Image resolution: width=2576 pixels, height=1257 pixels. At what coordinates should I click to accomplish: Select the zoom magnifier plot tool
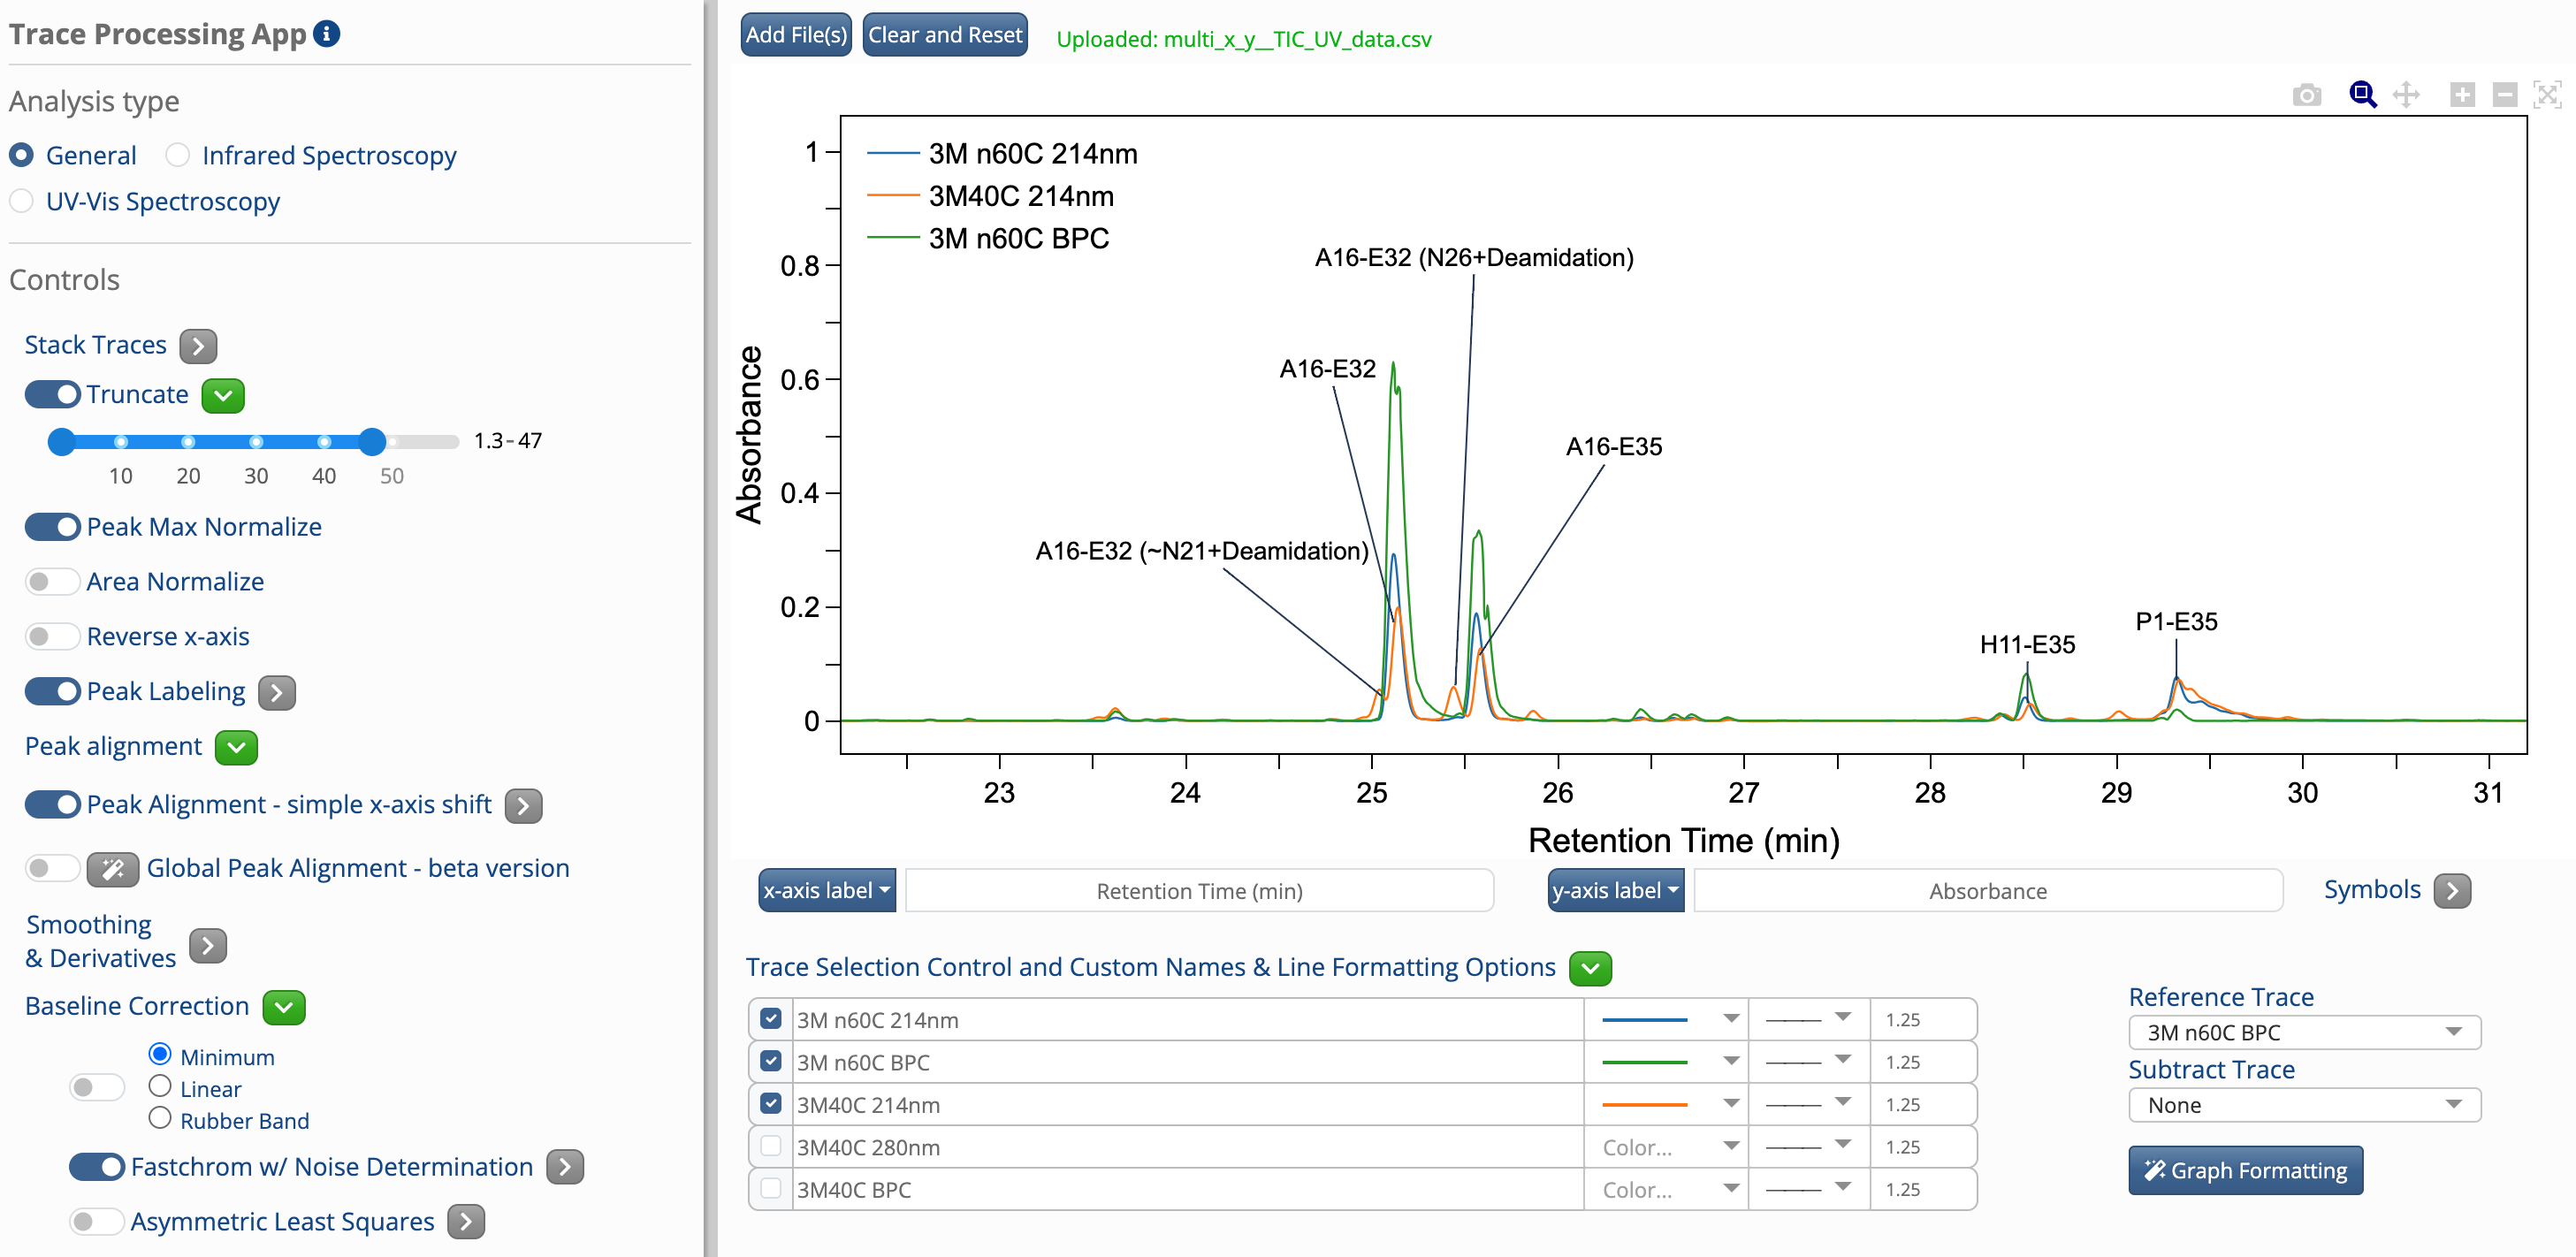pos(2362,95)
